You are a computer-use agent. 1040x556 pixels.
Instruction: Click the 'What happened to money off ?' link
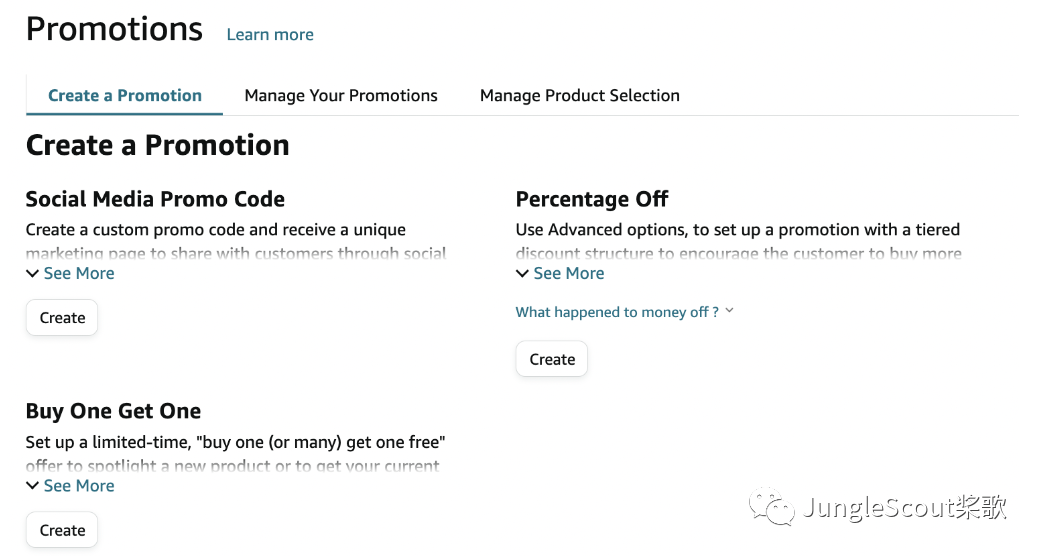click(617, 312)
